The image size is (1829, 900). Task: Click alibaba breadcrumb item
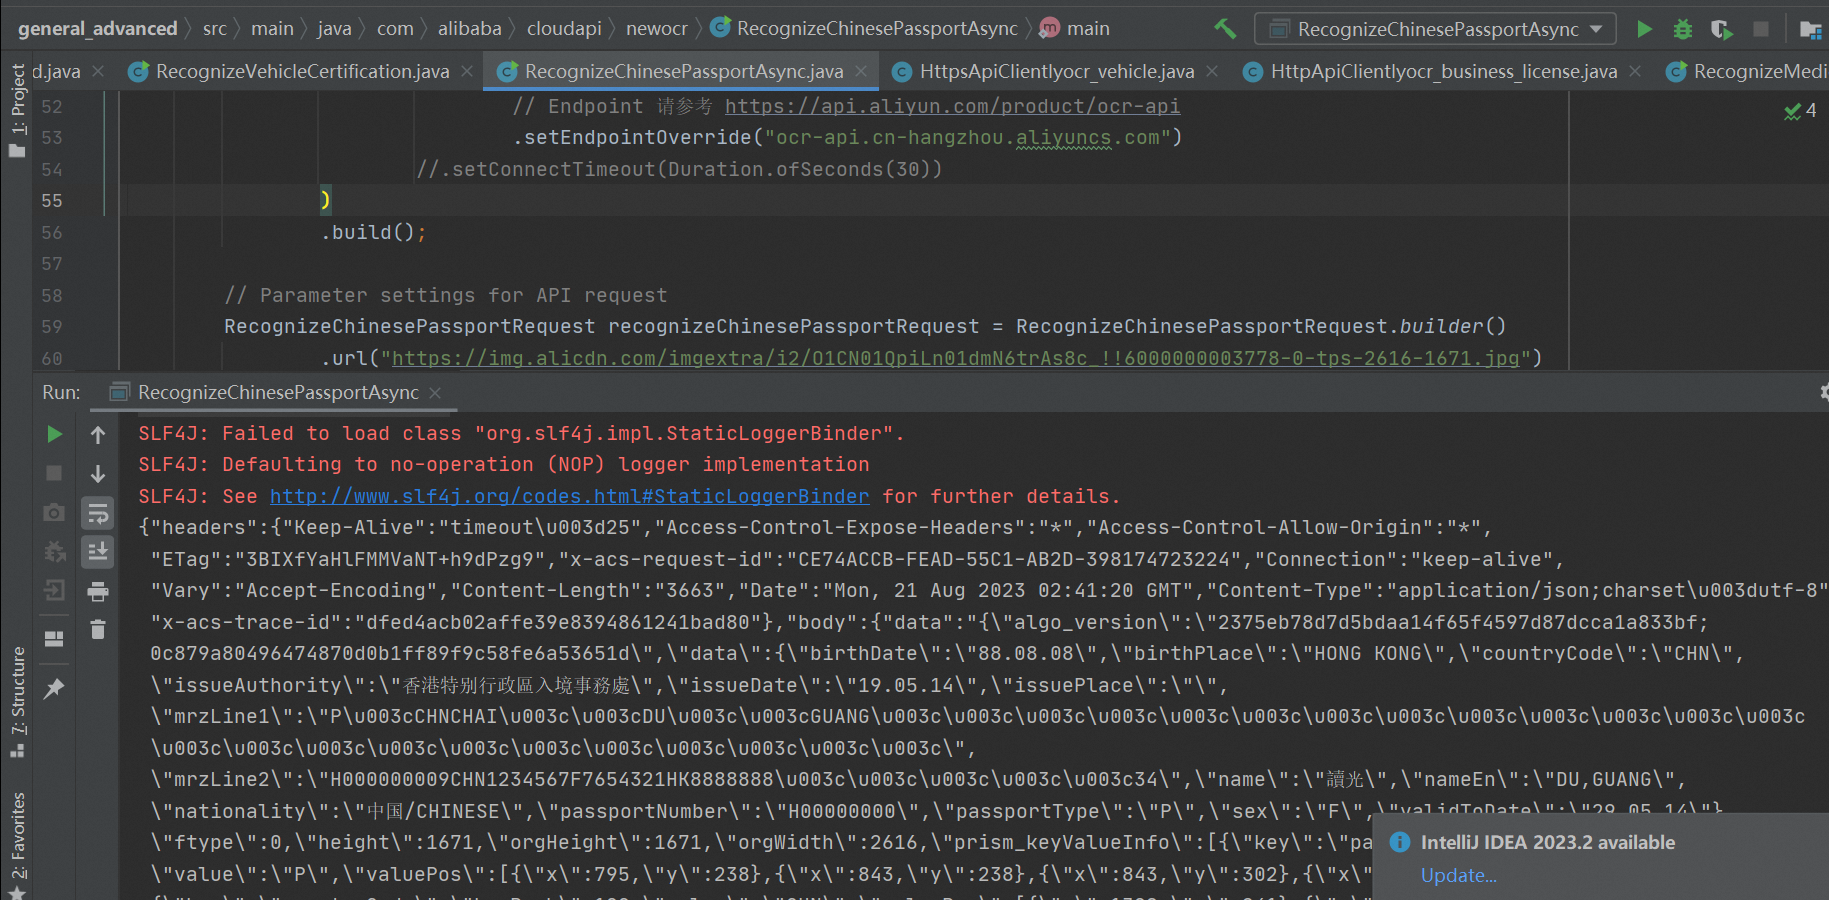tap(469, 29)
